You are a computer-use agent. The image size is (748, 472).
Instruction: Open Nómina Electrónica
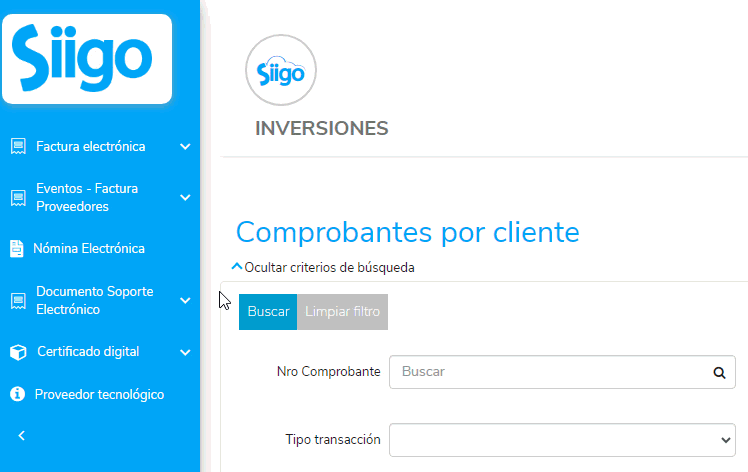(x=89, y=249)
